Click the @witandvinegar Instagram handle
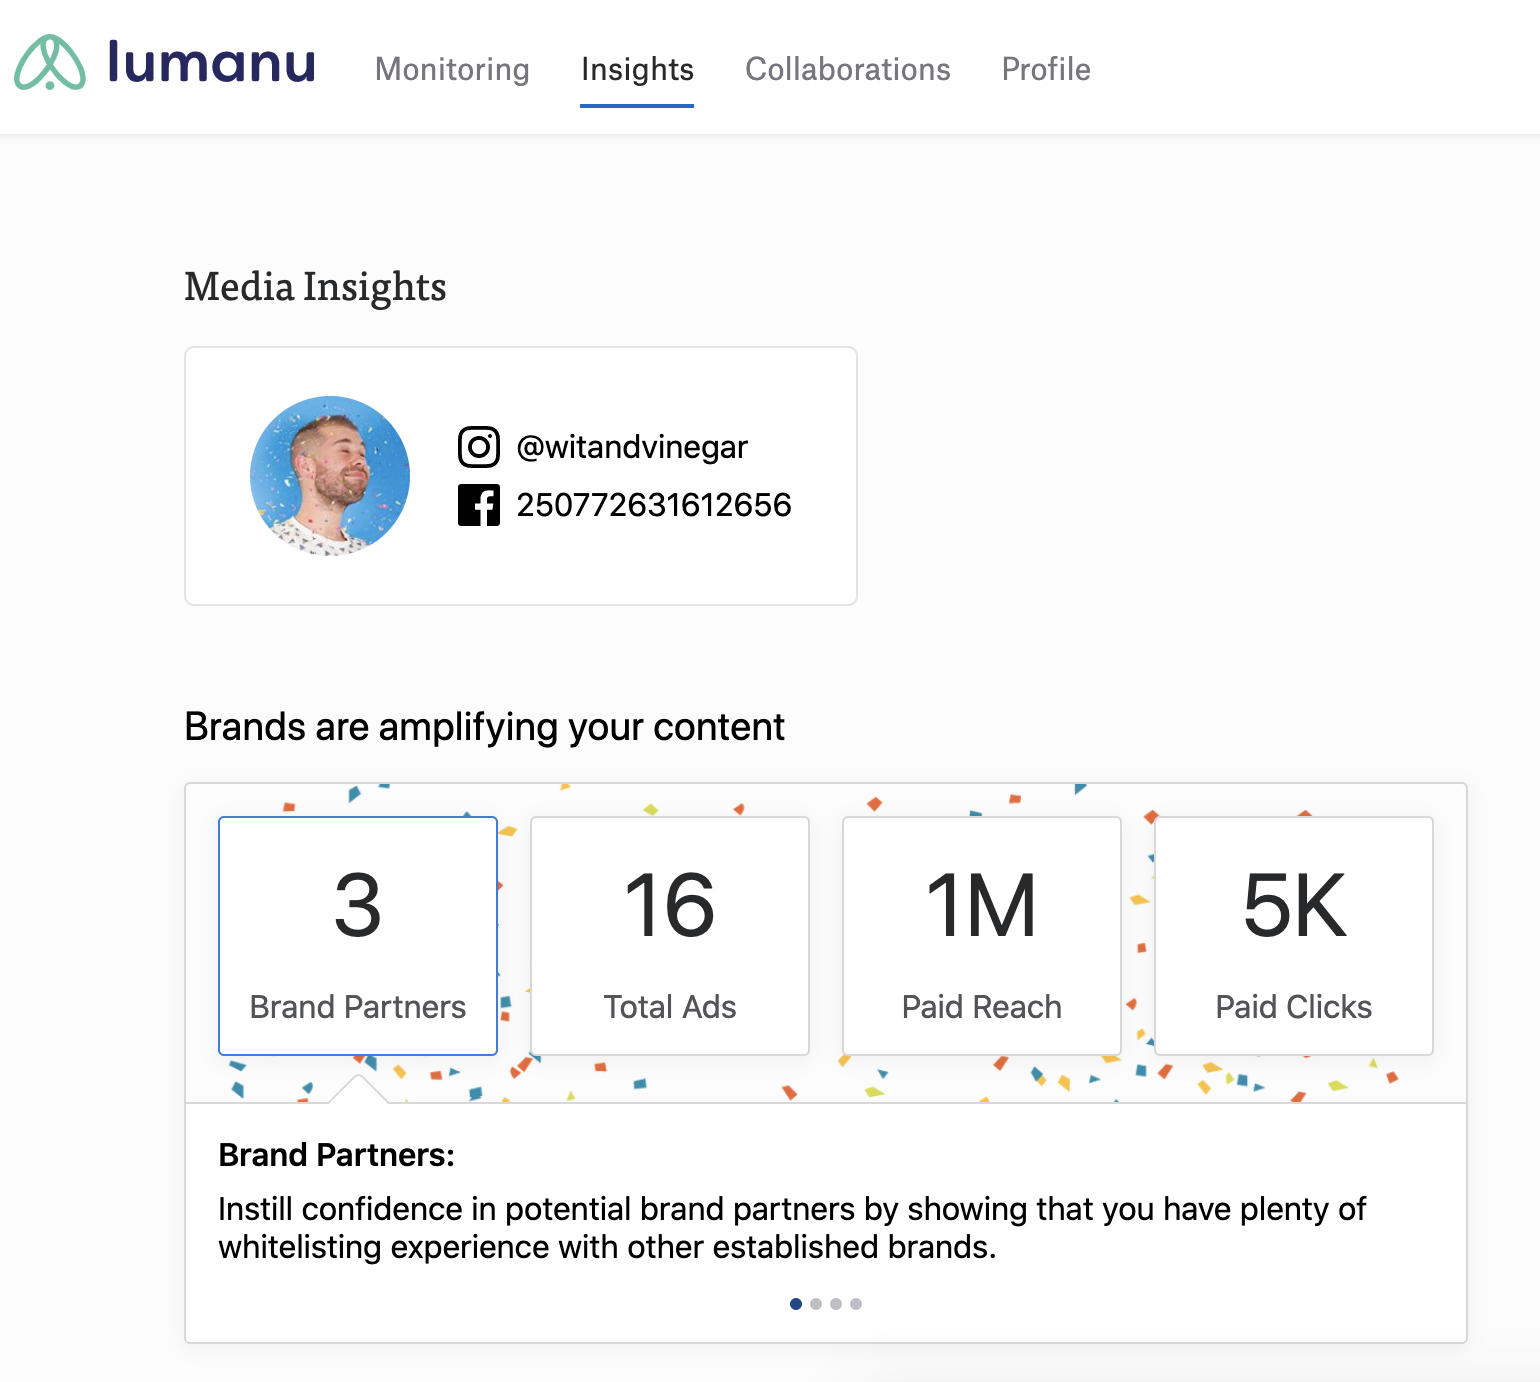The height and width of the screenshot is (1382, 1540). [632, 447]
